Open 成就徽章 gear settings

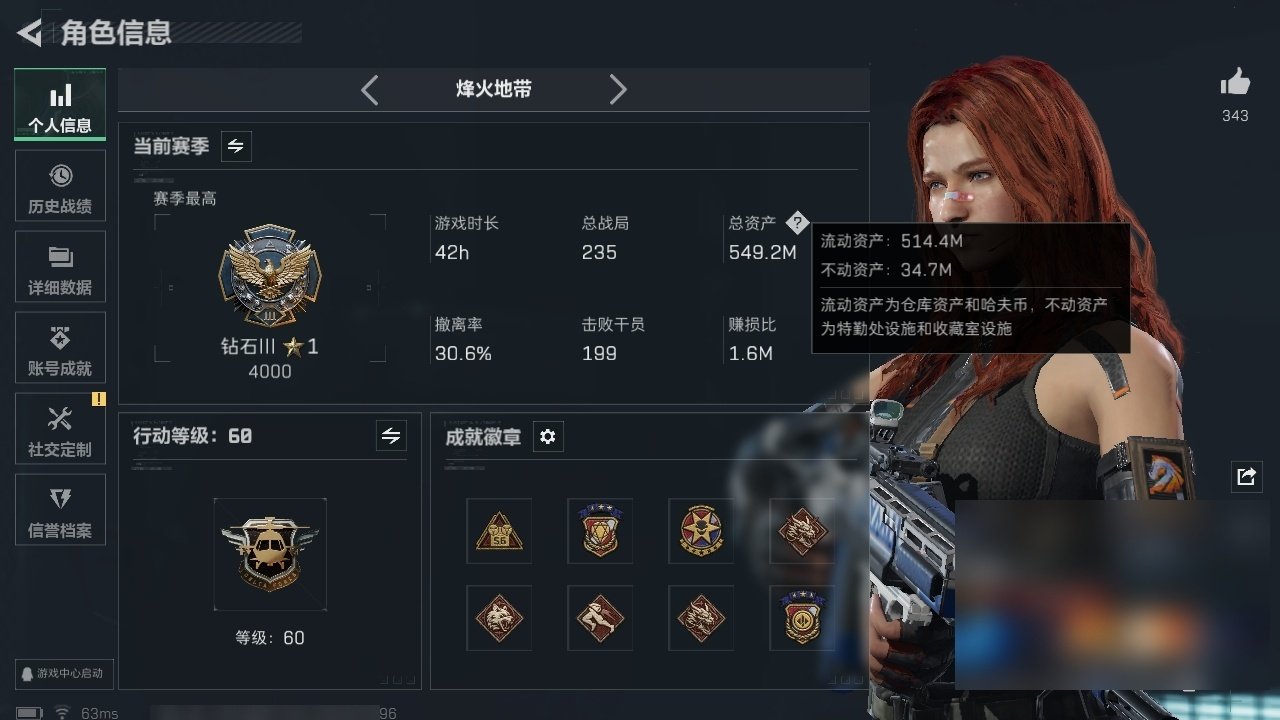tap(548, 436)
